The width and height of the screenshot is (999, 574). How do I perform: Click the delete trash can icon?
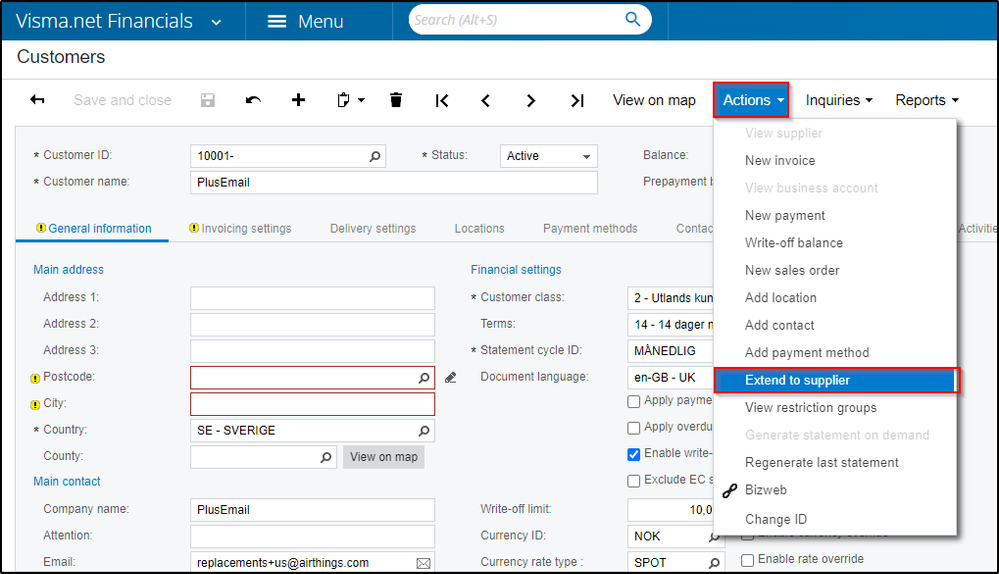[396, 100]
